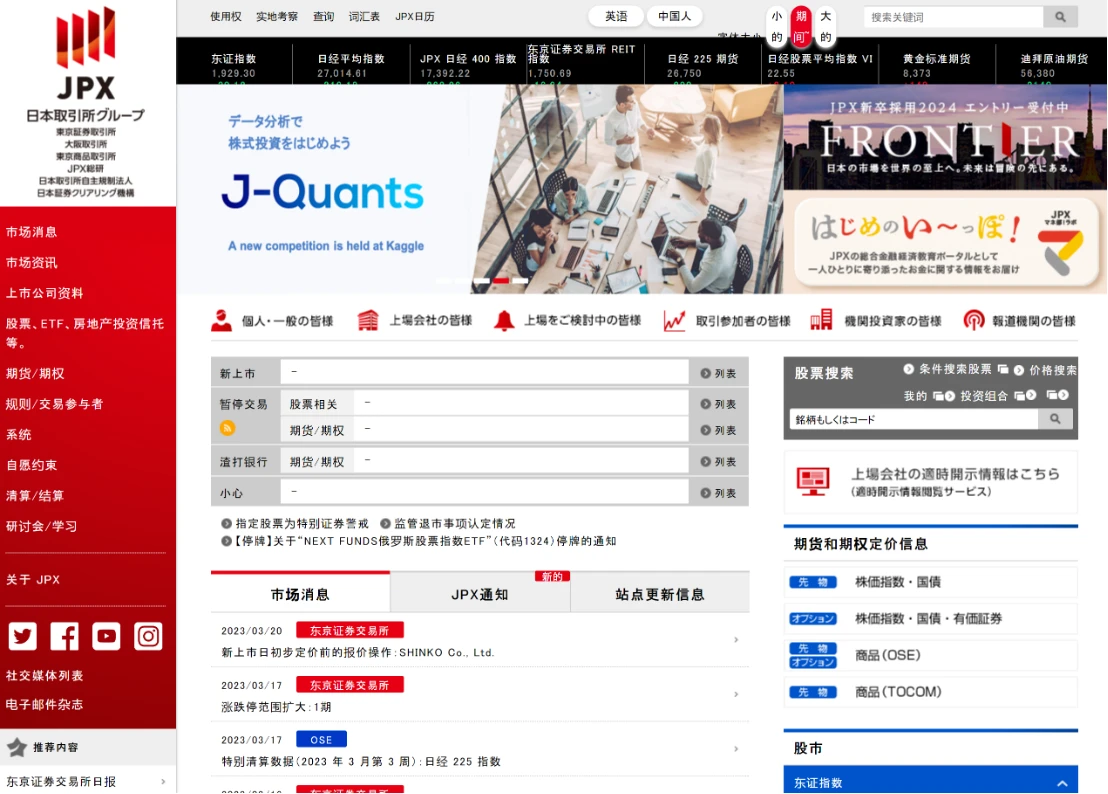The width and height of the screenshot is (1108, 794).
Task: Open the NEXT FUNDS ETF 停牌 notice
Action: 425,541
